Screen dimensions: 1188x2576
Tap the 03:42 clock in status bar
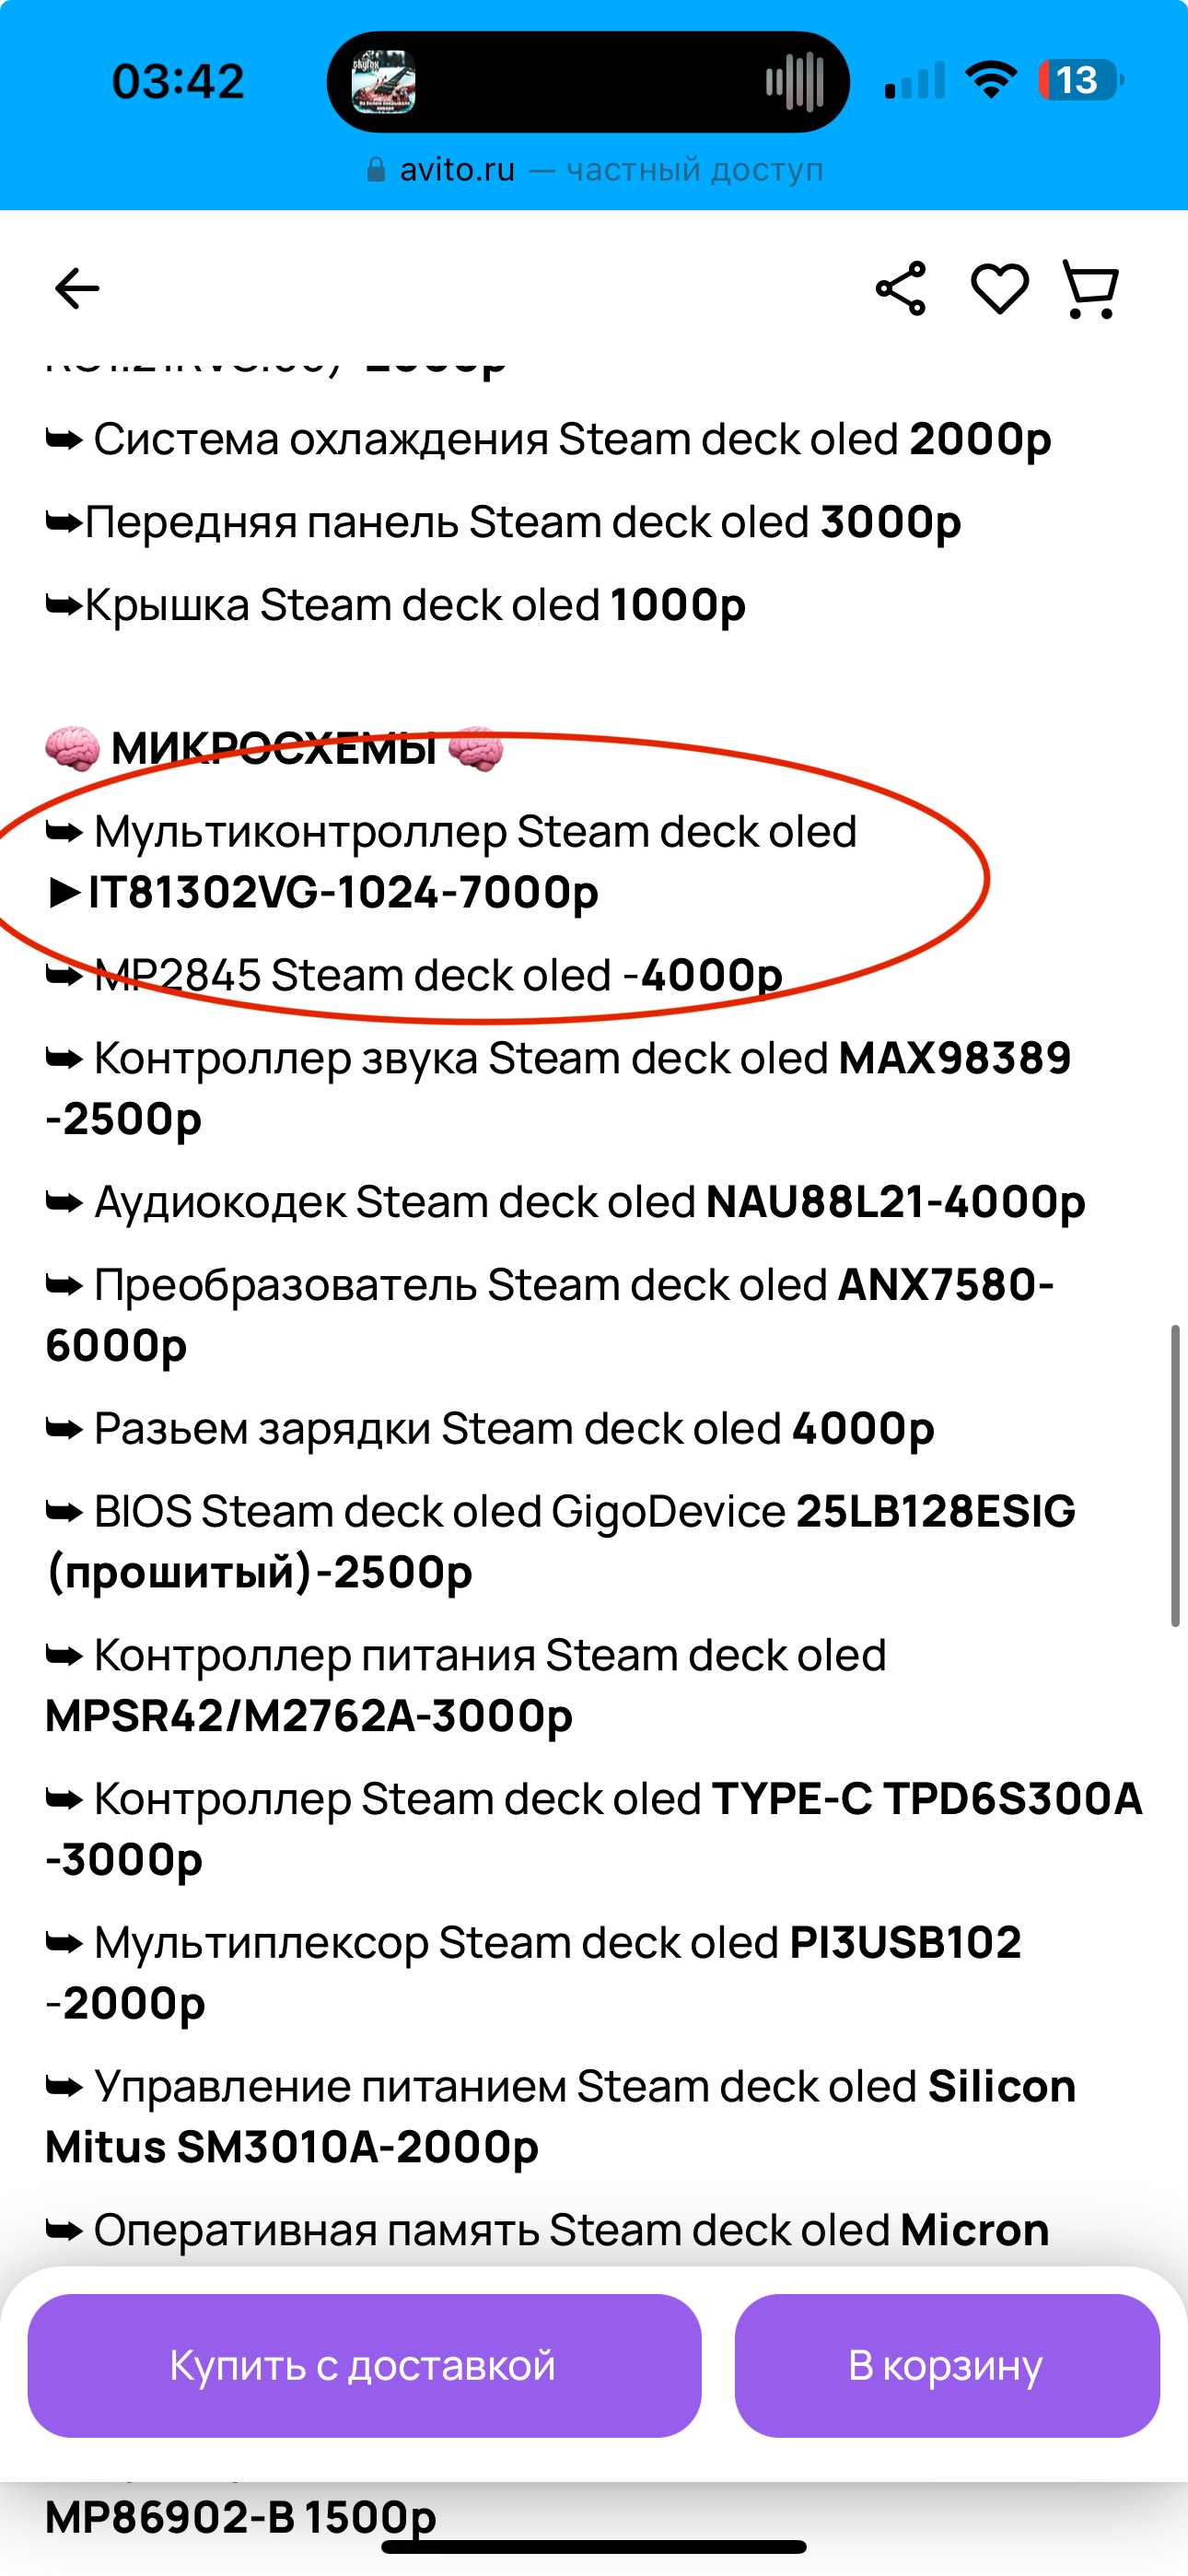178,81
